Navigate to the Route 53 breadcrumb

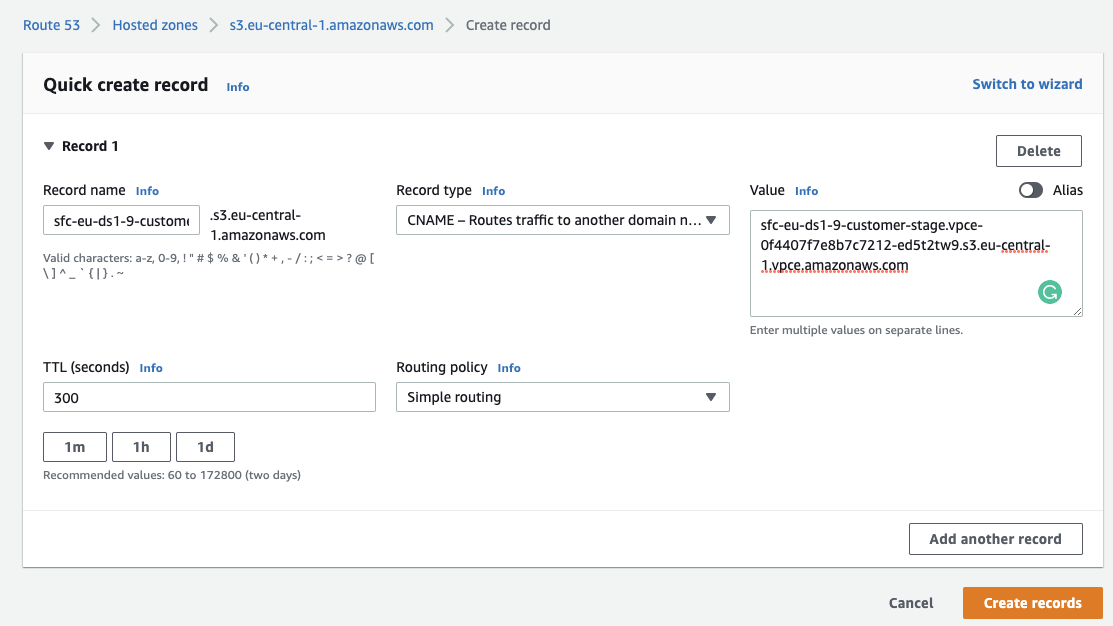pos(51,24)
